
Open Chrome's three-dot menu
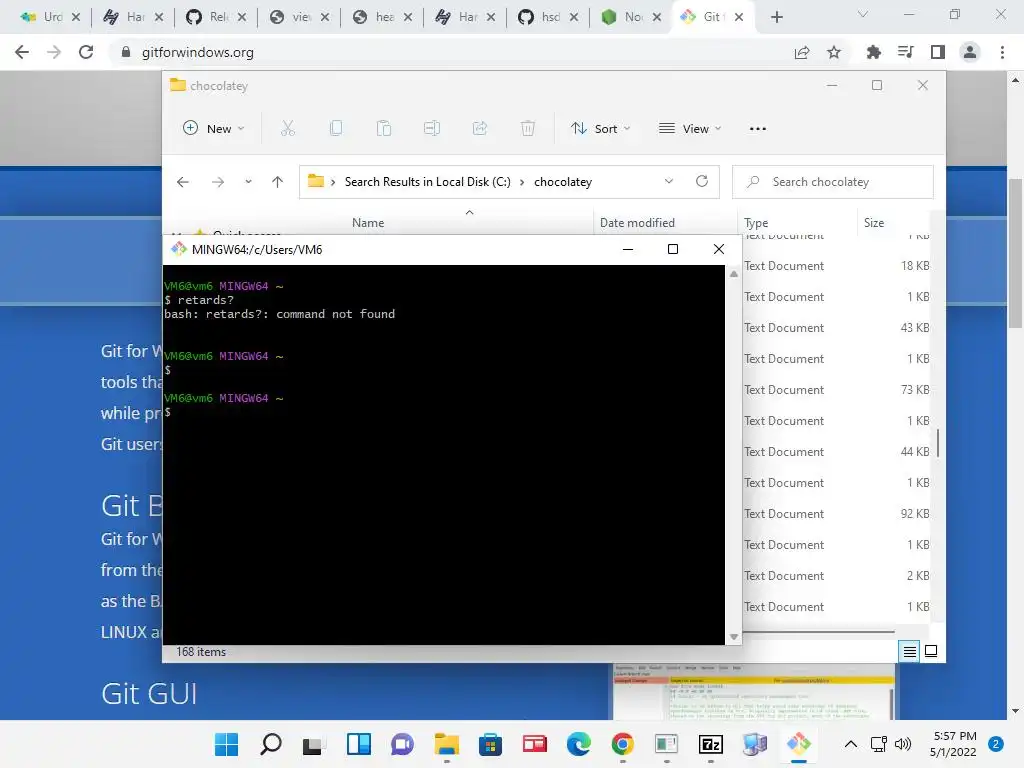pyautogui.click(x=1002, y=52)
